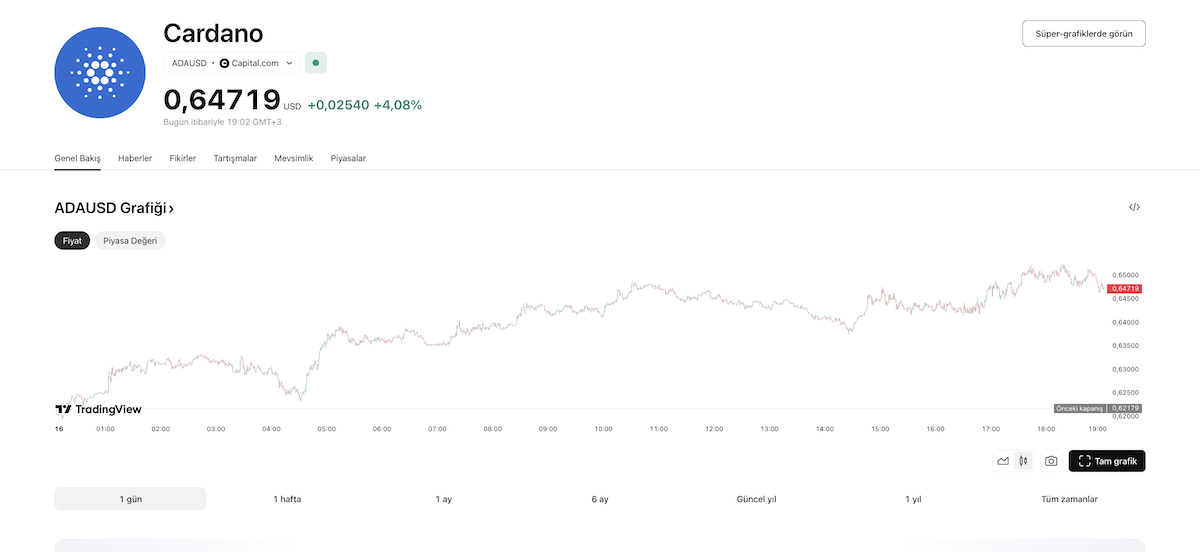Click the red 0,64719 price label
Viewport: 1200px width, 552px height.
pyautogui.click(x=1125, y=288)
